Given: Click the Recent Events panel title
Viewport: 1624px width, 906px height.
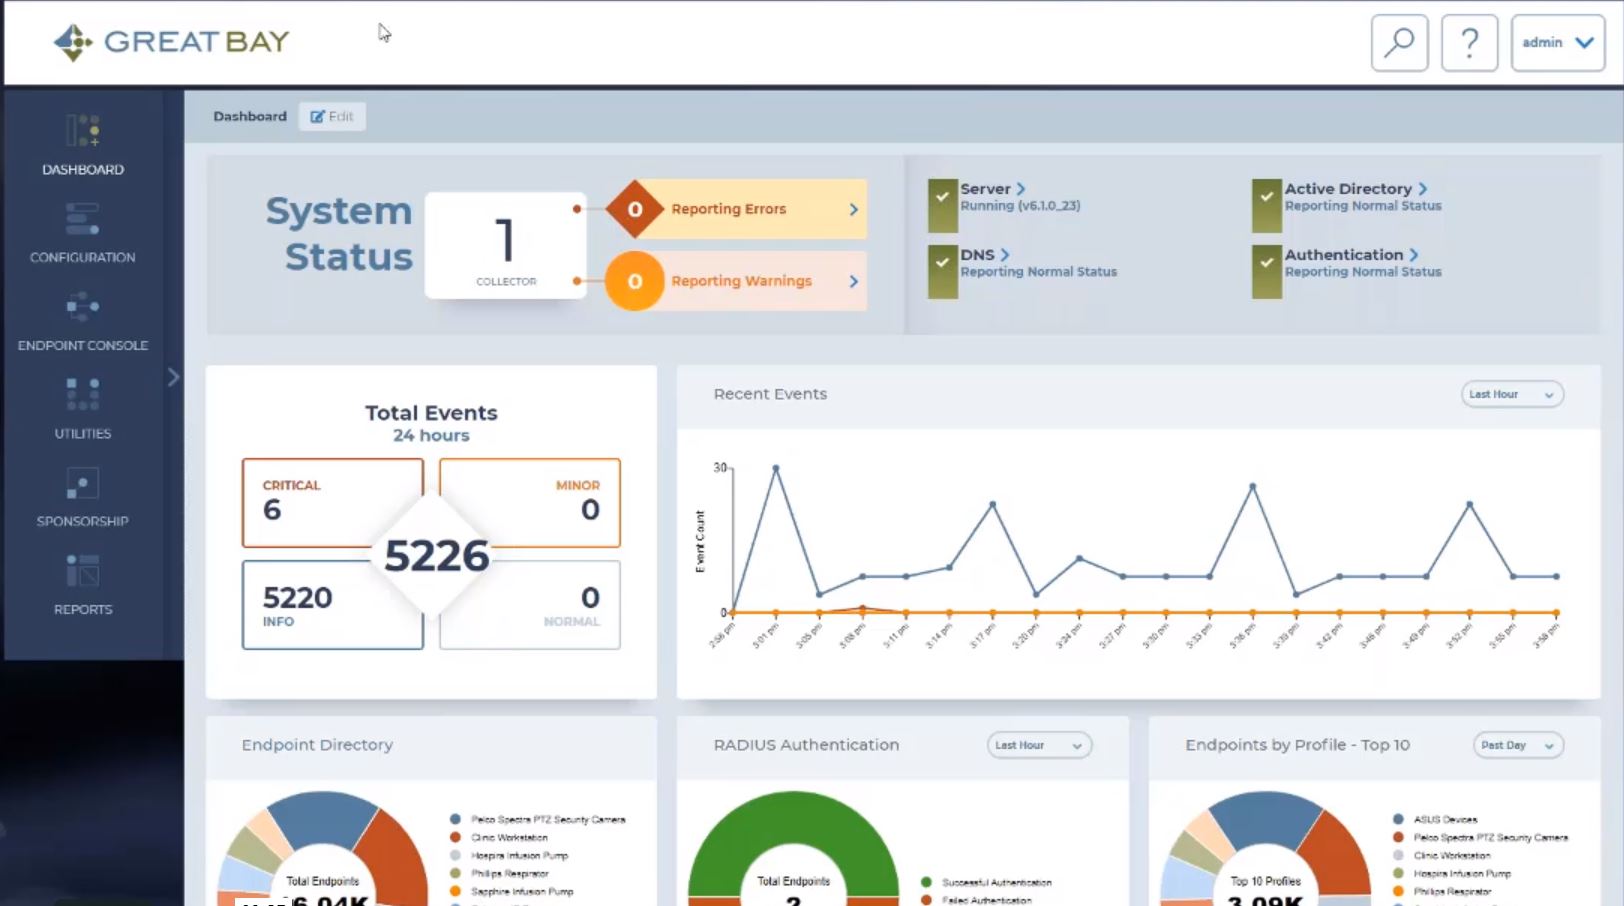Looking at the screenshot, I should click(x=770, y=394).
